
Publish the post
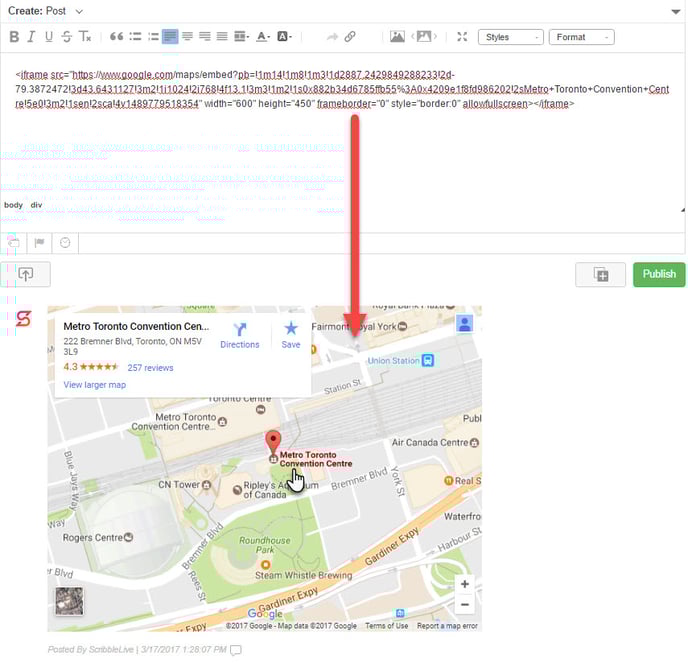[659, 275]
